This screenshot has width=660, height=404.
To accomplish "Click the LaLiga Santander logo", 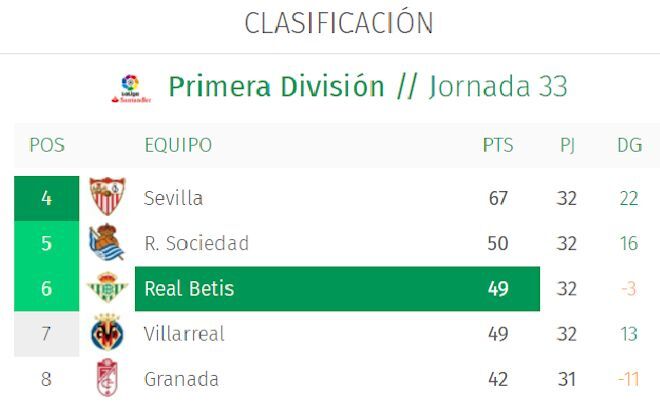I will coord(131,89).
